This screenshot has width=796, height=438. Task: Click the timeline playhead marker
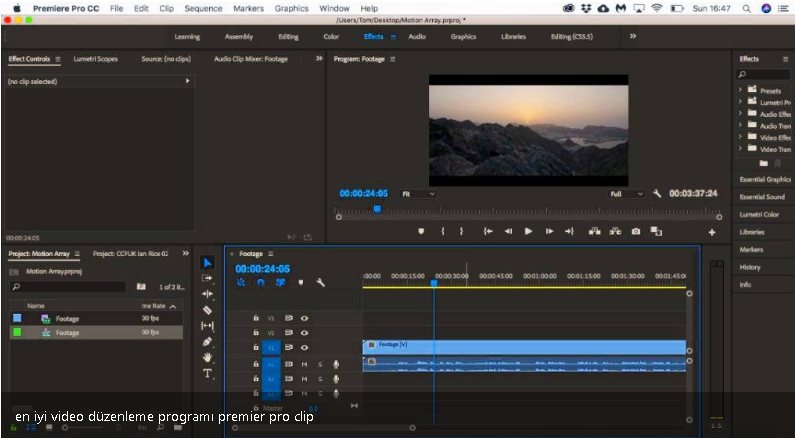[434, 283]
